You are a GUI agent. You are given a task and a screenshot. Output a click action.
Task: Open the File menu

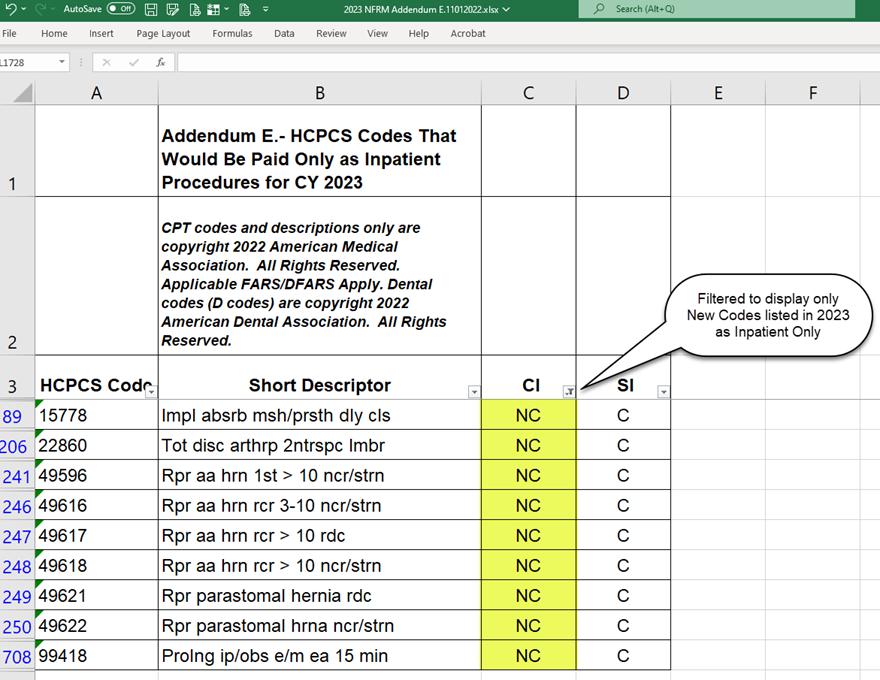tap(10, 34)
